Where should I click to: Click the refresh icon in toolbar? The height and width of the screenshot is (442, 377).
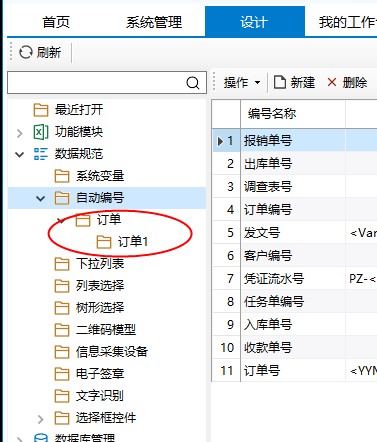pyautogui.click(x=26, y=52)
